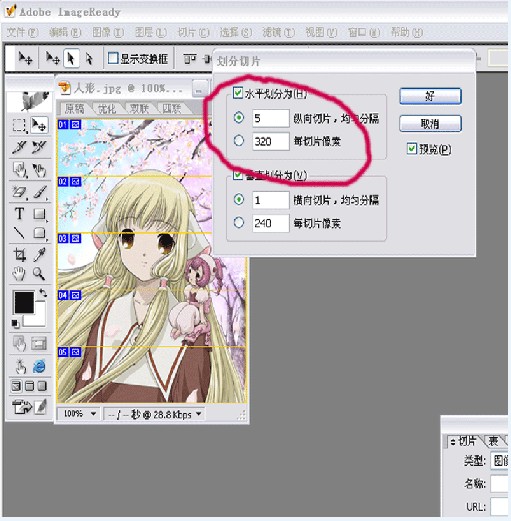Select the Rounded Rectangle tool

[x=39, y=233]
